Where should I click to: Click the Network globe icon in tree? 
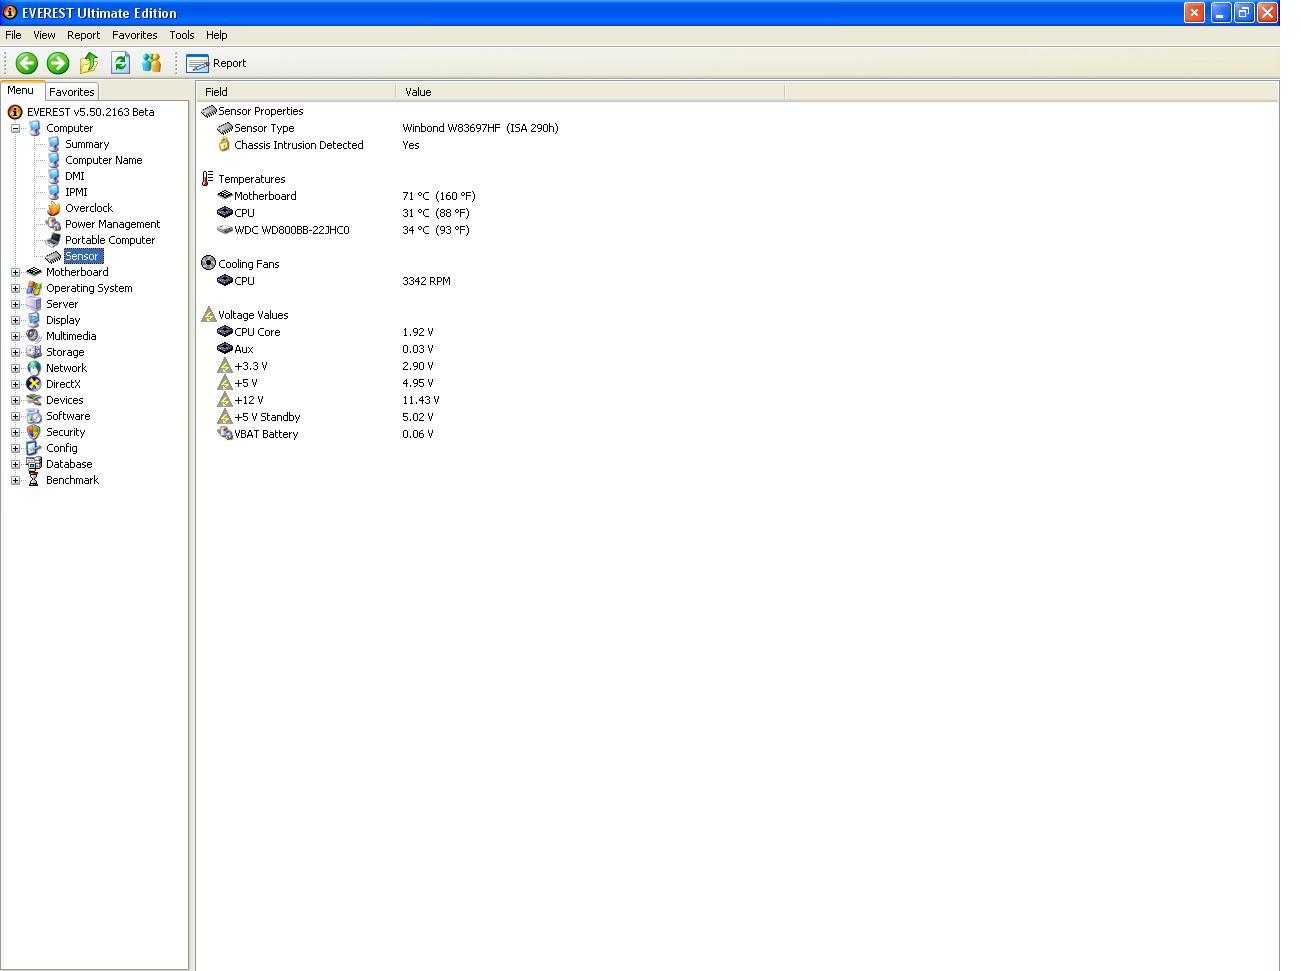(x=35, y=368)
